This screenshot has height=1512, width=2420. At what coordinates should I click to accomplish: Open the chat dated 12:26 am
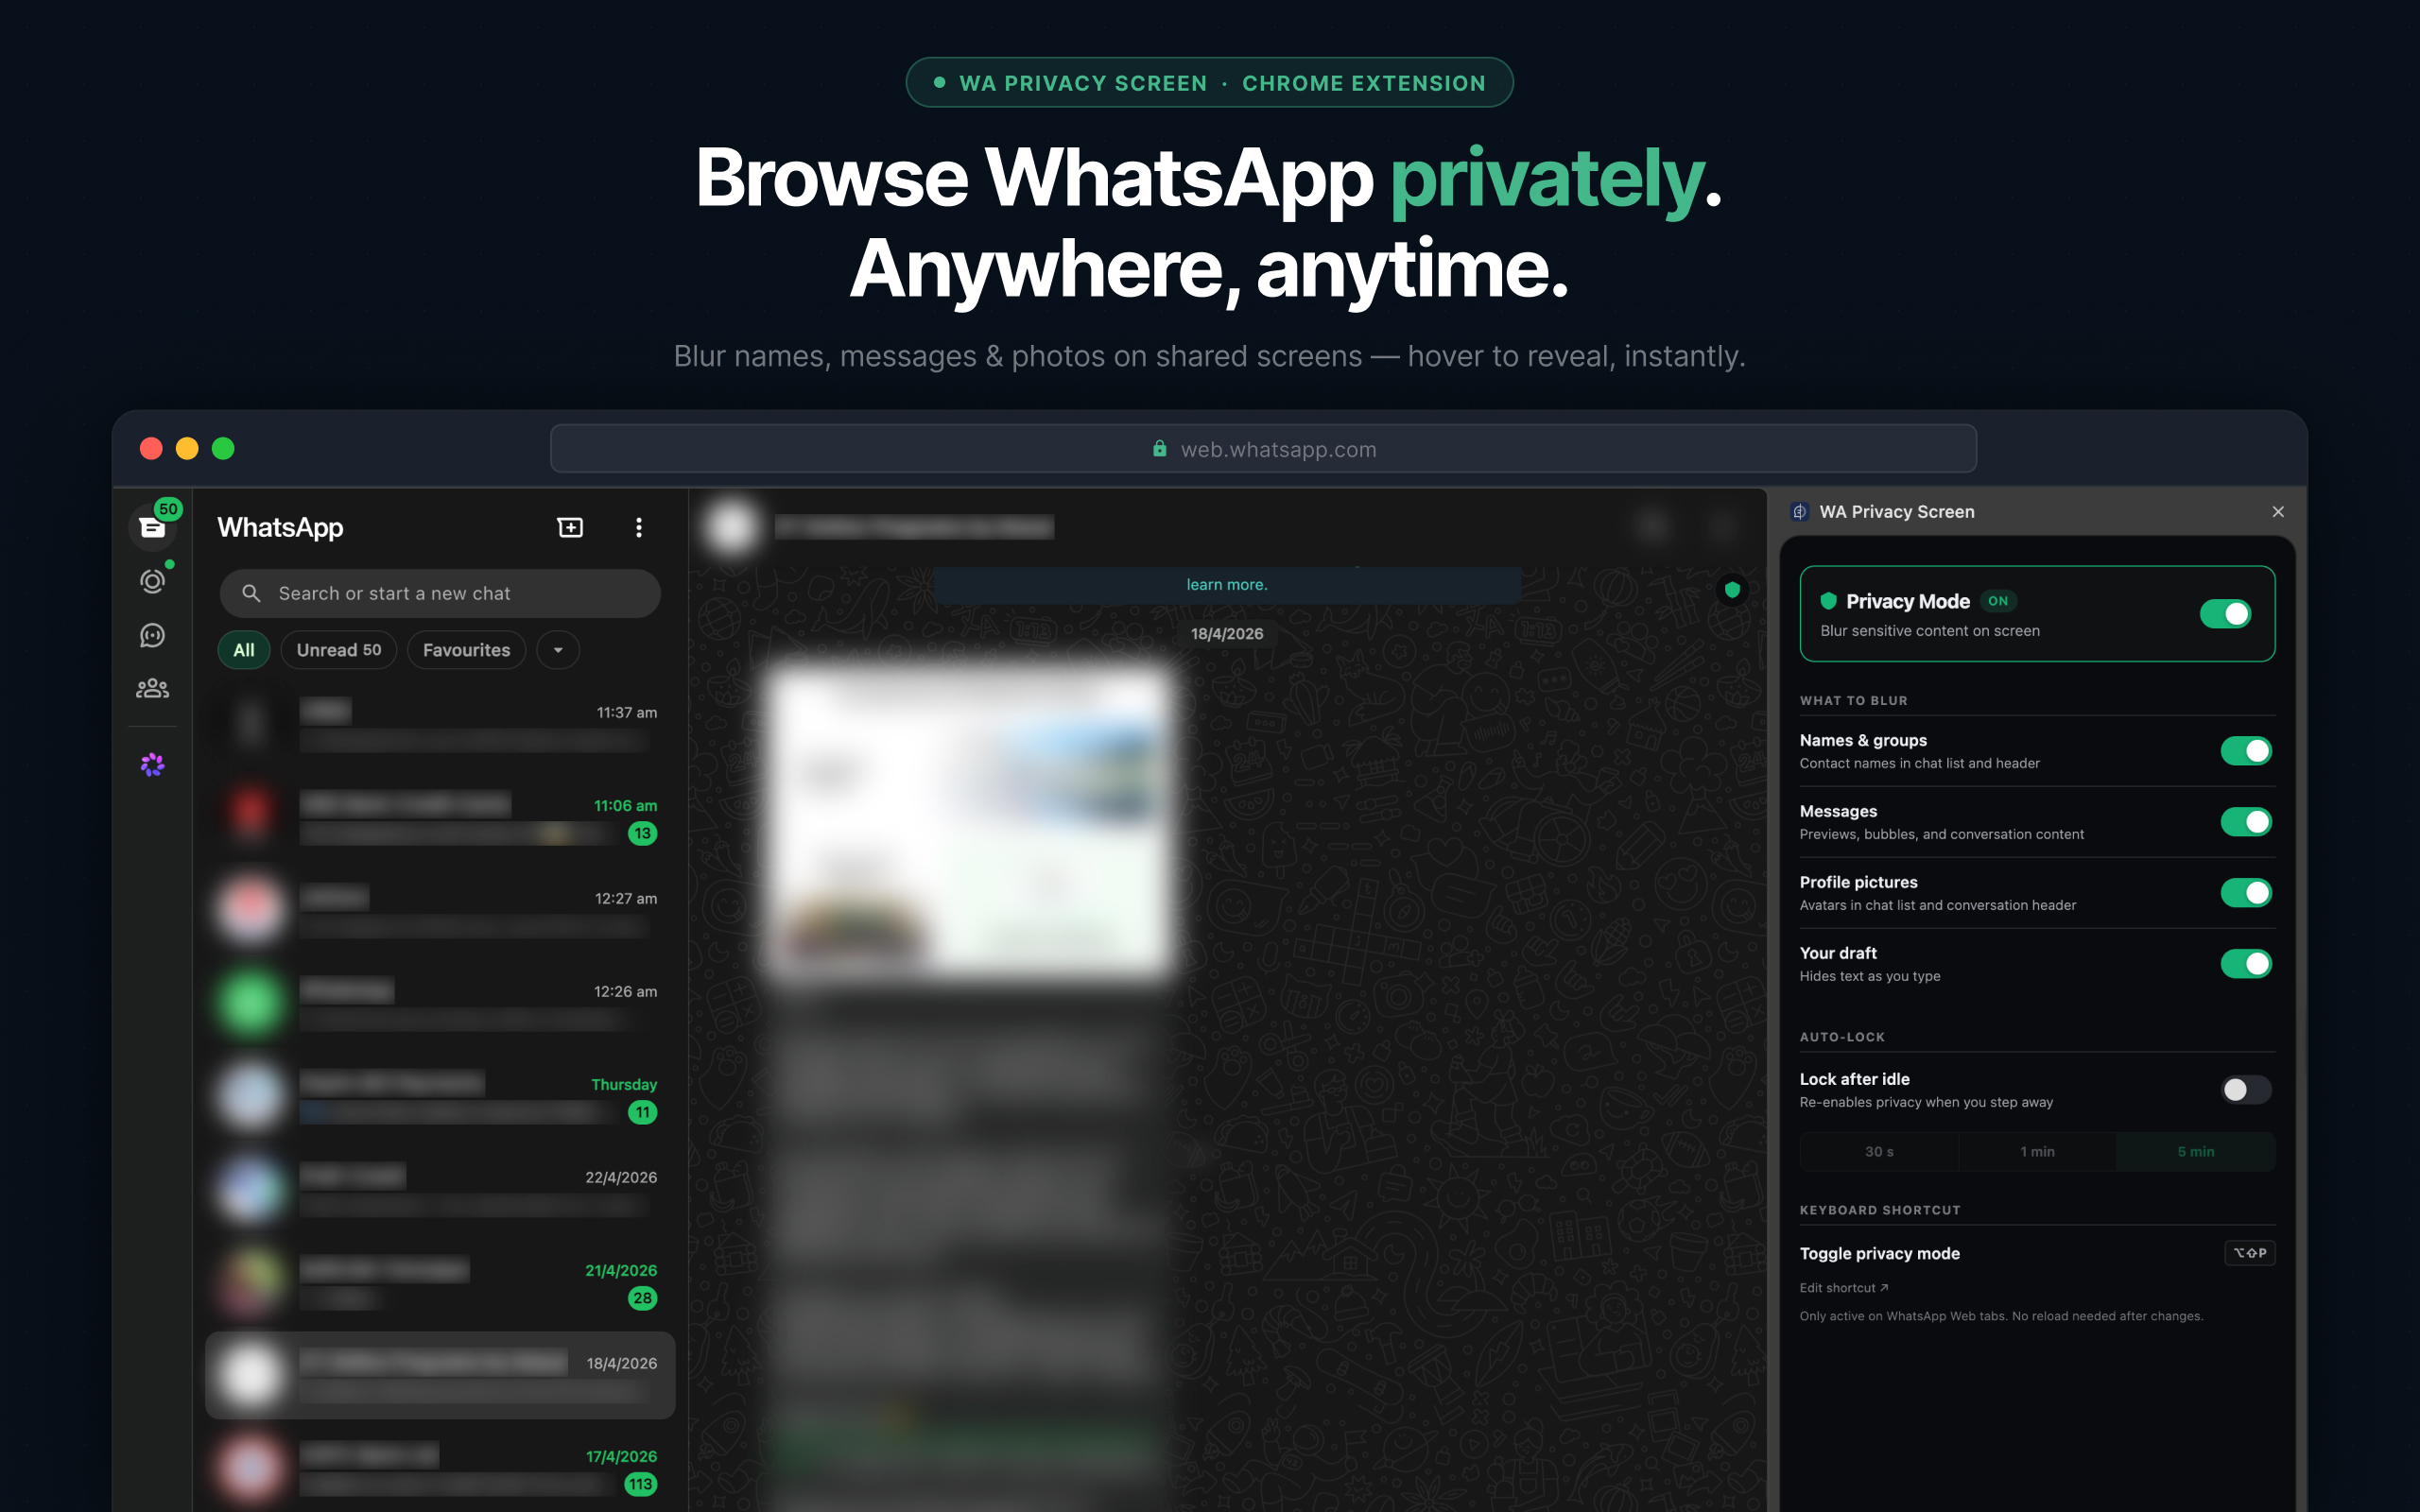440,1004
